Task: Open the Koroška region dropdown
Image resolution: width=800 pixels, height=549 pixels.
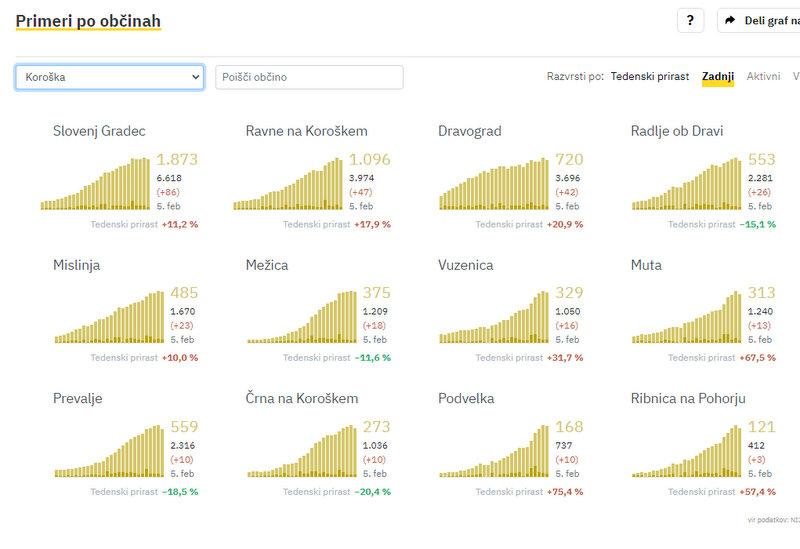Action: pyautogui.click(x=110, y=77)
